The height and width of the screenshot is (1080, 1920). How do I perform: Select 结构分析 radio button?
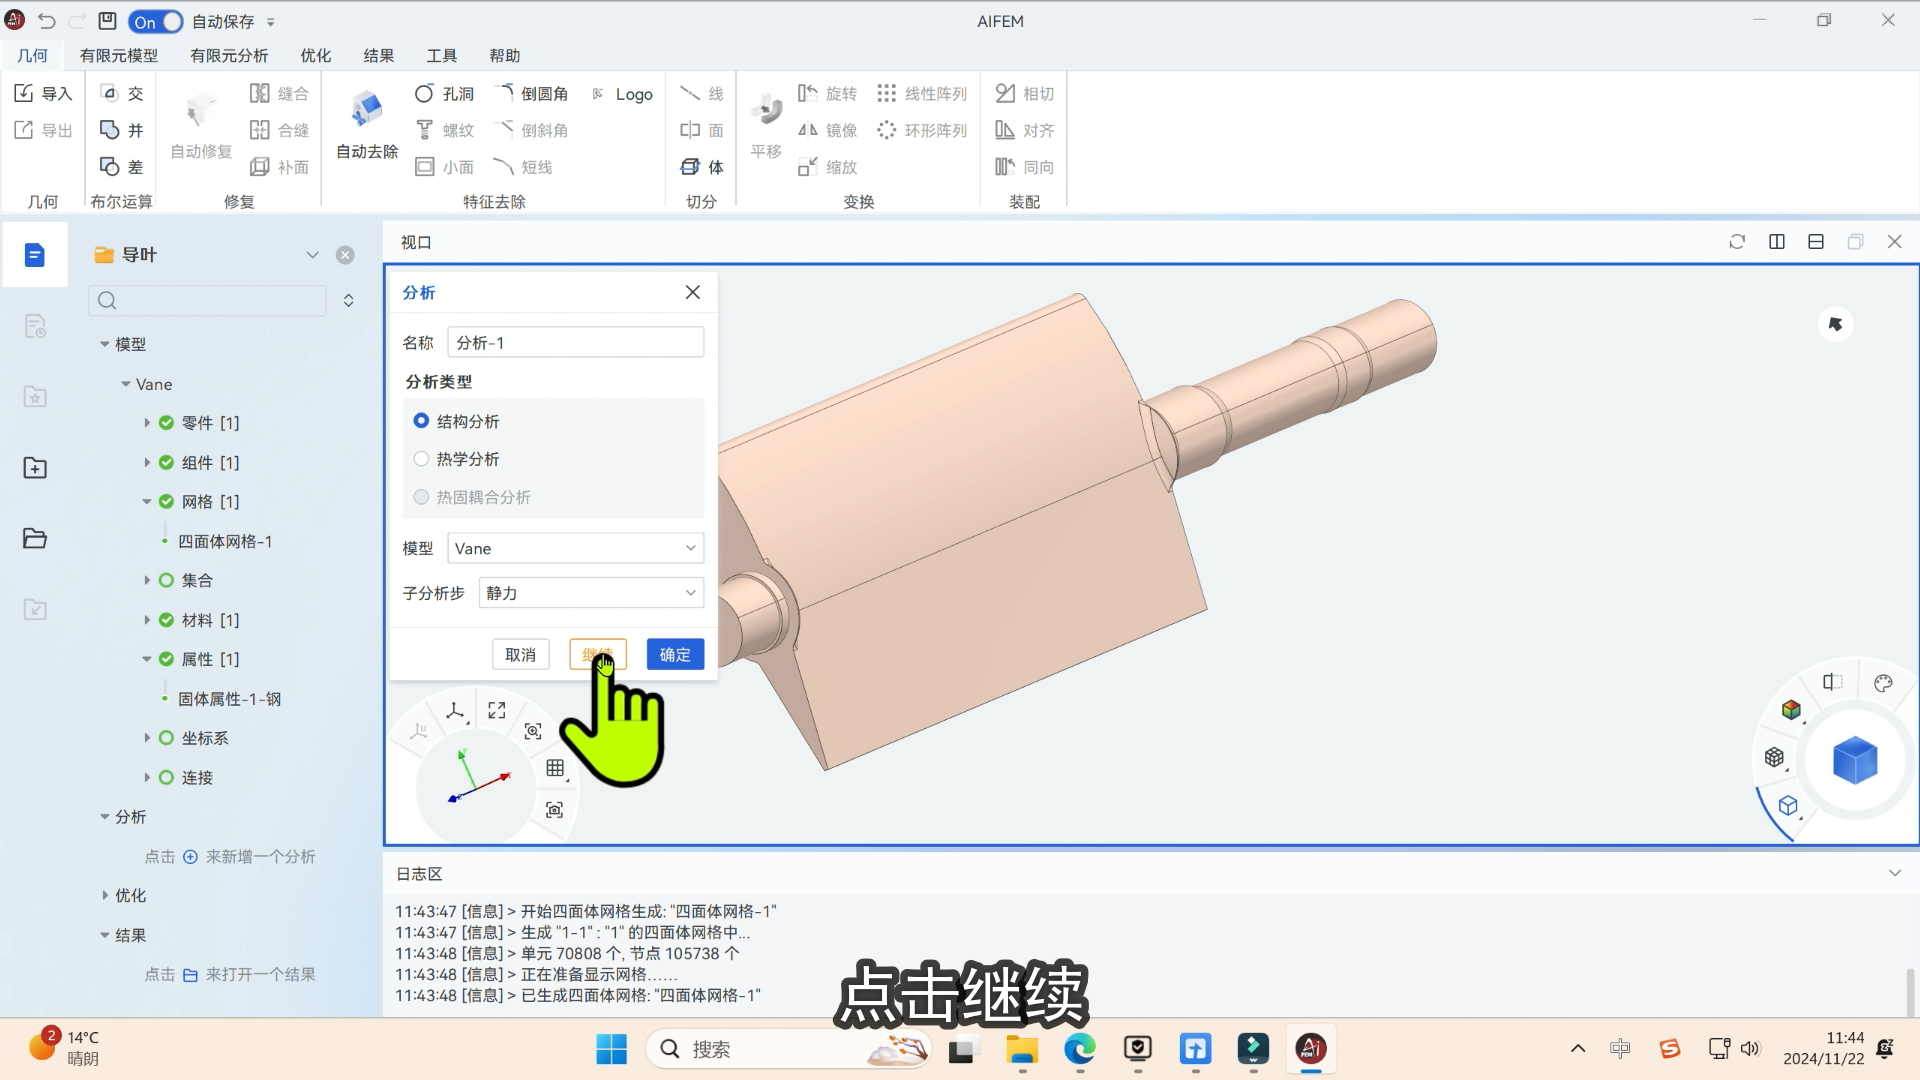tap(421, 419)
